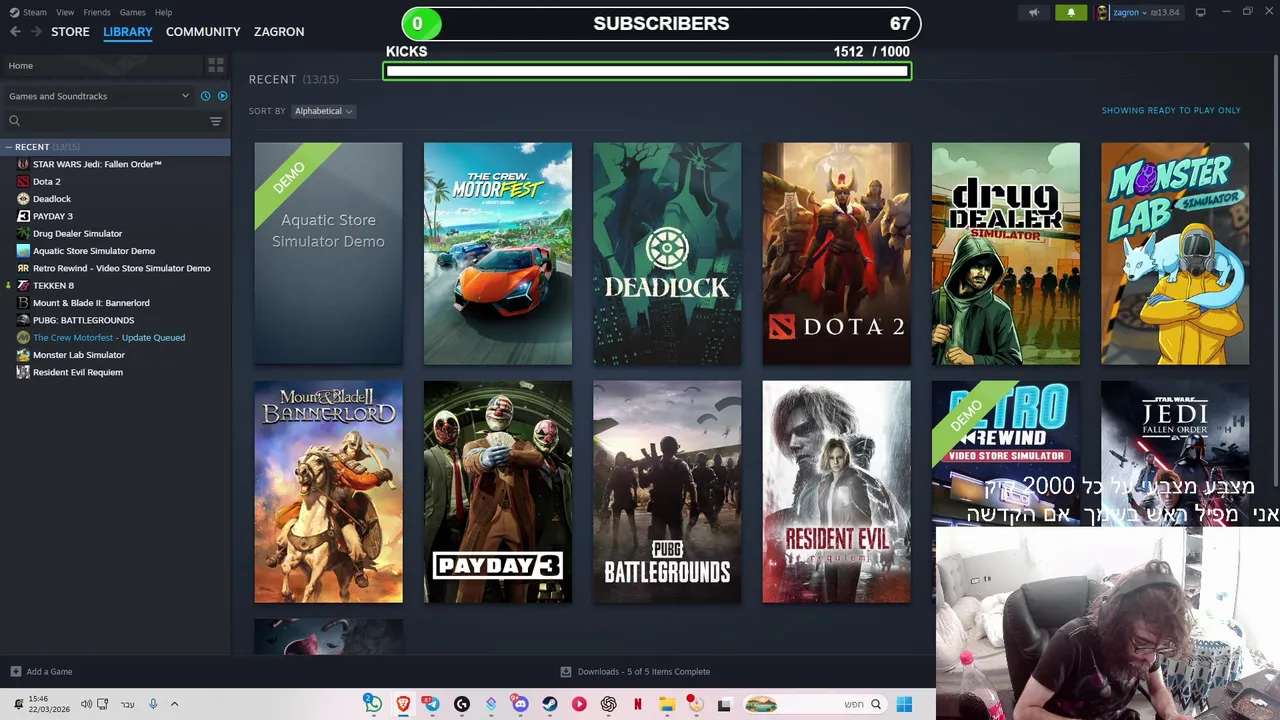Open the Bannerlord game cover
Viewport: 1280px width, 720px height.
click(328, 491)
